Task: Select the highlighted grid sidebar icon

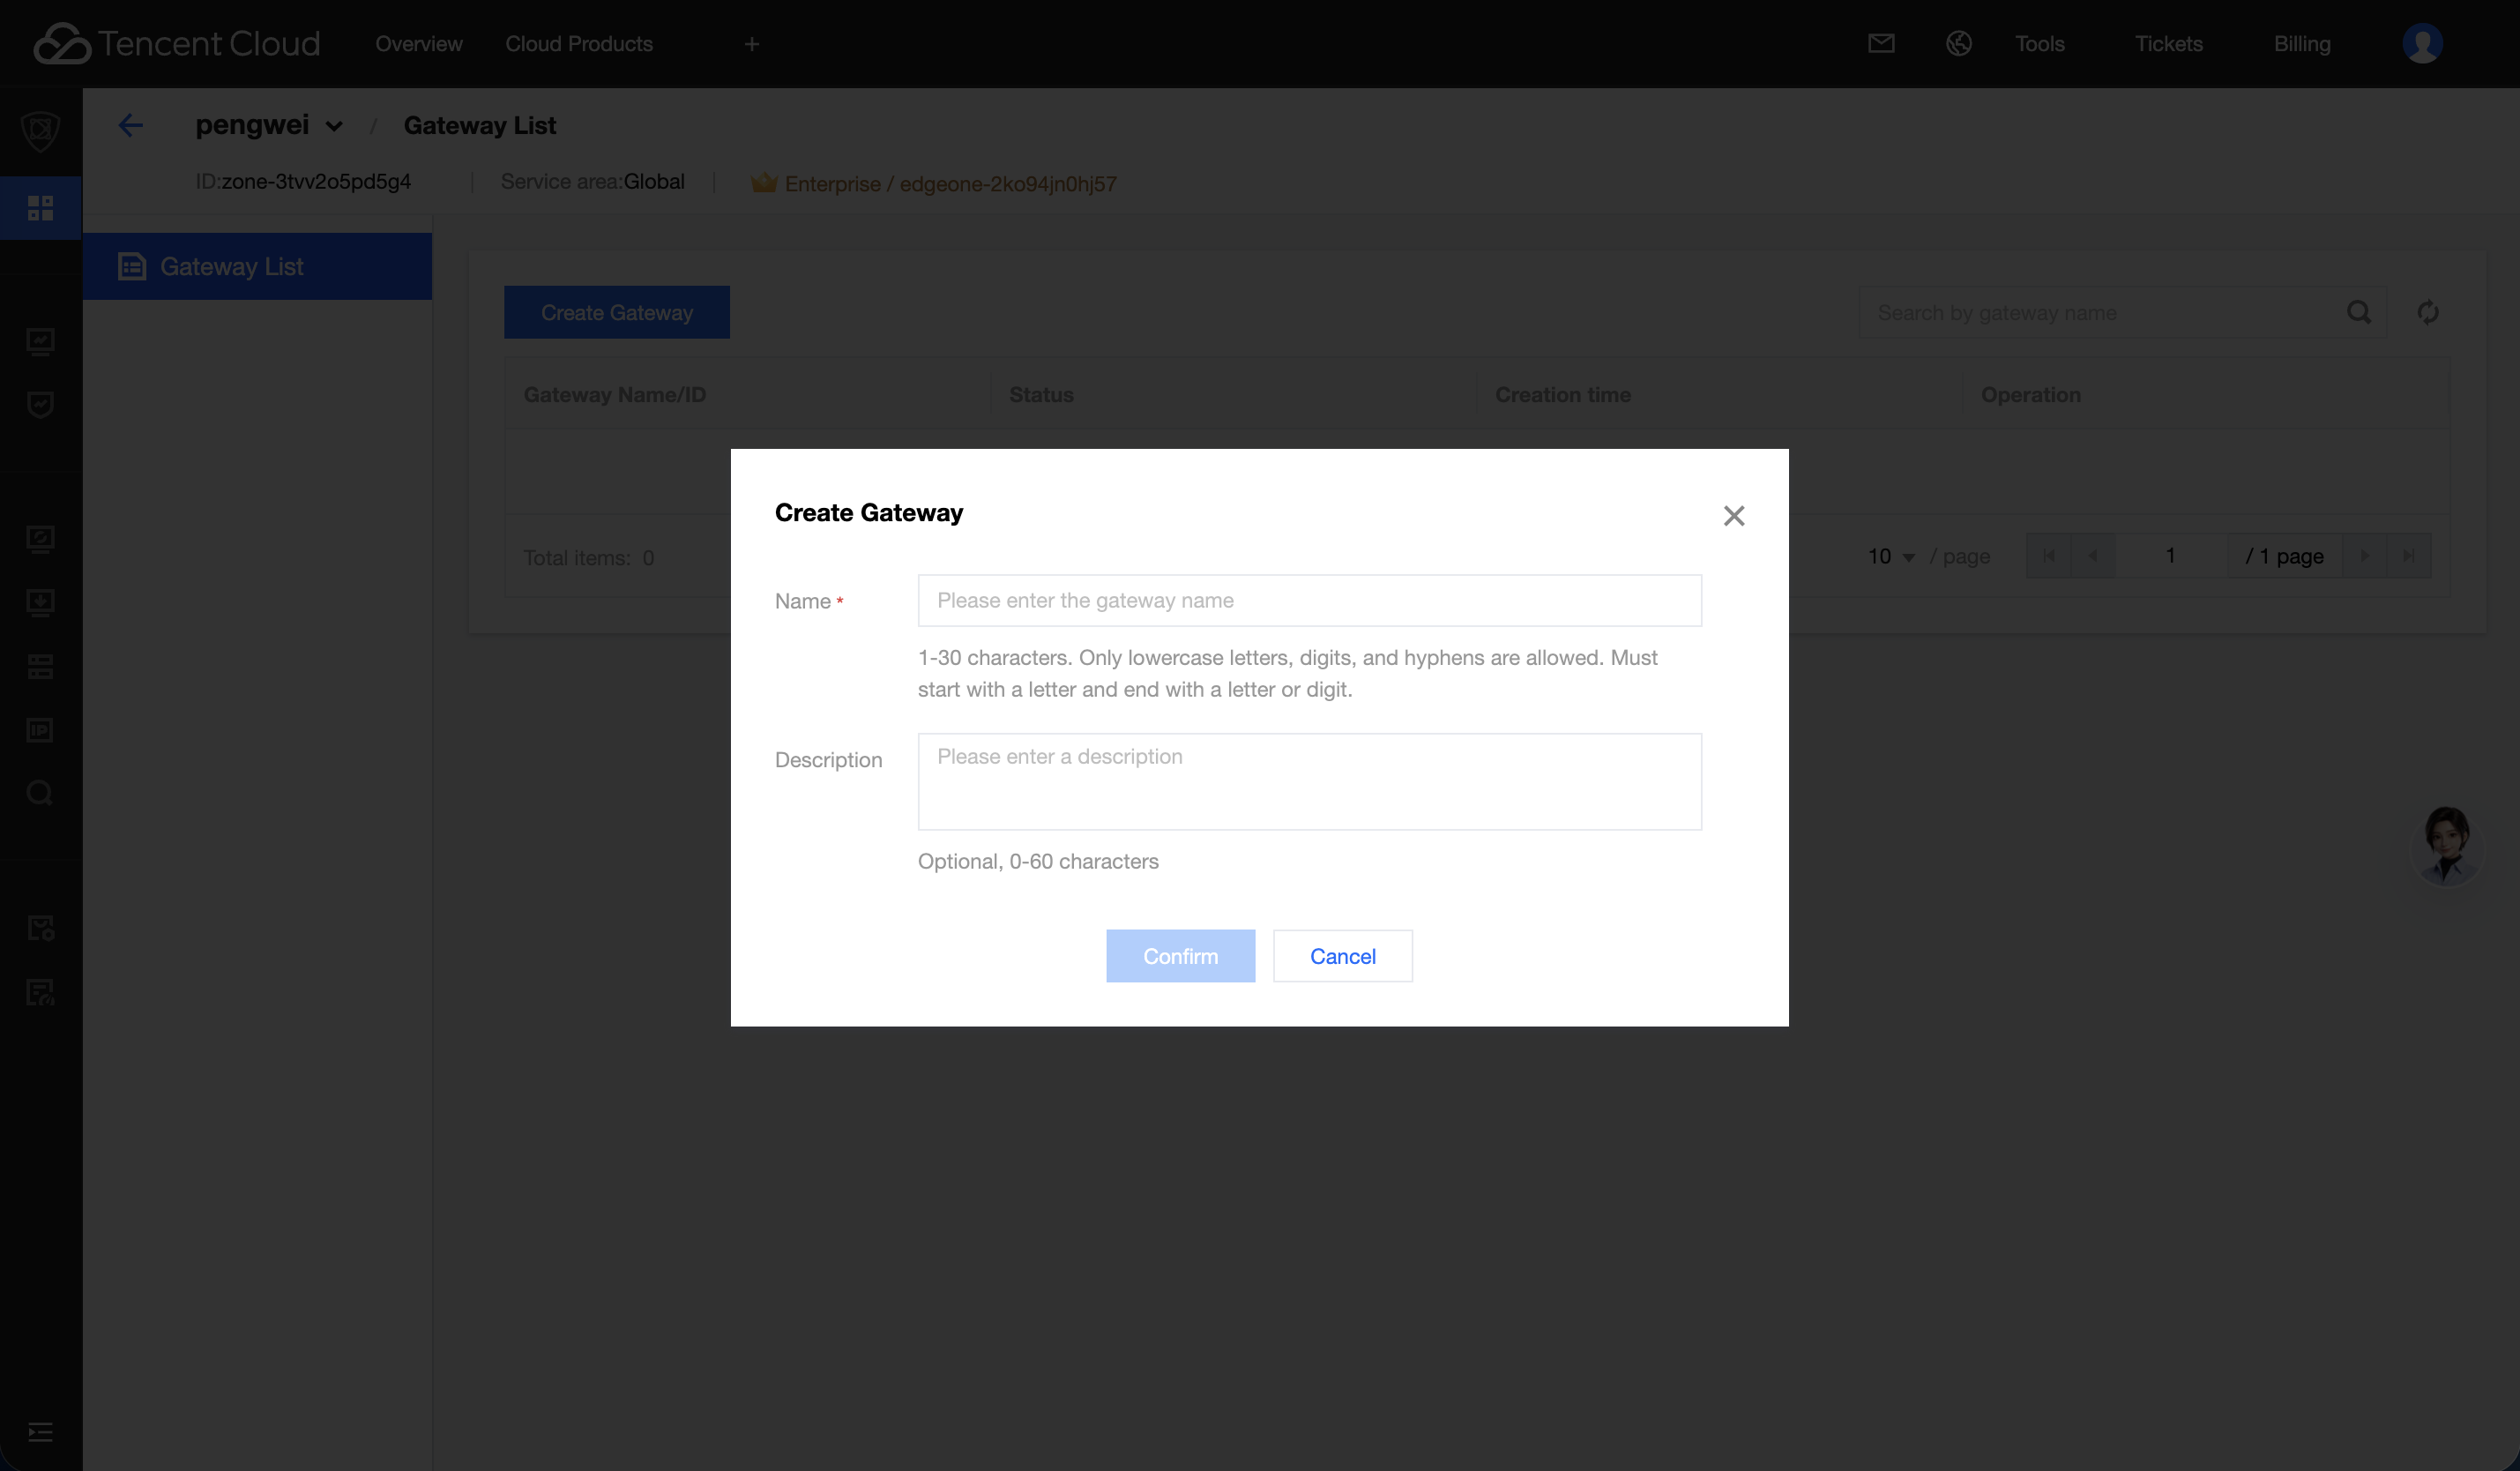Action: (40, 208)
